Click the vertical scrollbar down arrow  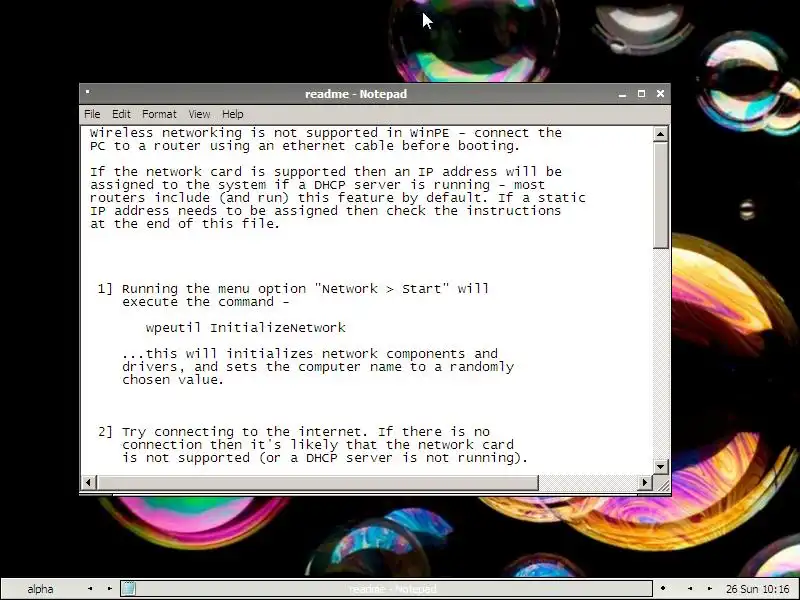tap(660, 466)
